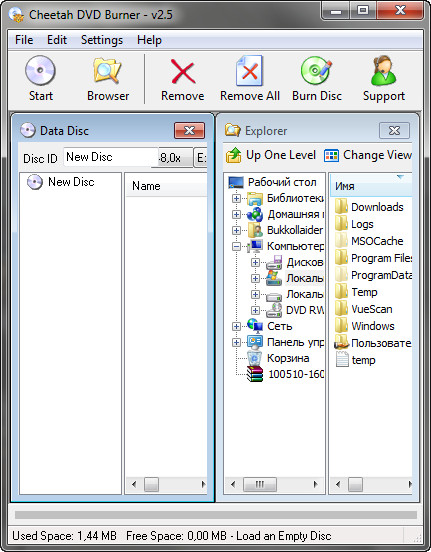The width and height of the screenshot is (431, 552).
Task: Open the Support icon
Action: 383,70
